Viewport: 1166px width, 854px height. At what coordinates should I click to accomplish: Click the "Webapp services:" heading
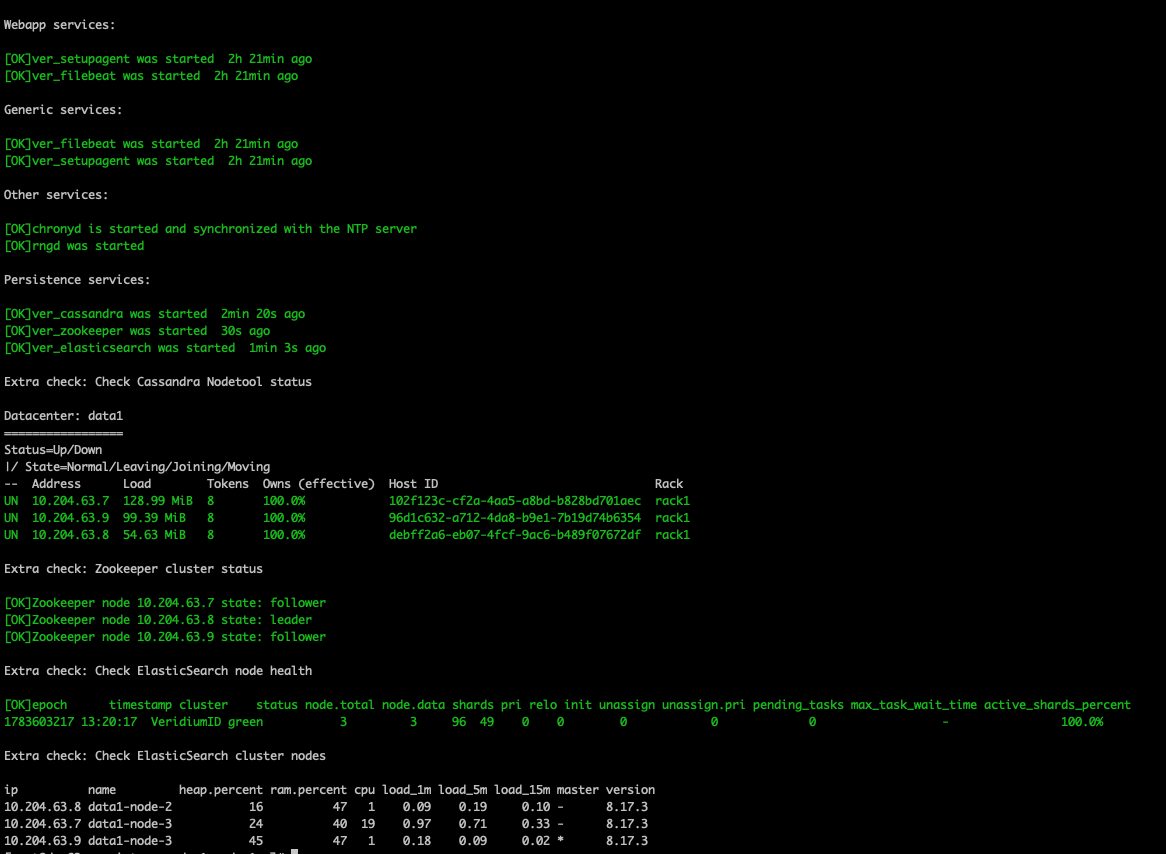(59, 25)
